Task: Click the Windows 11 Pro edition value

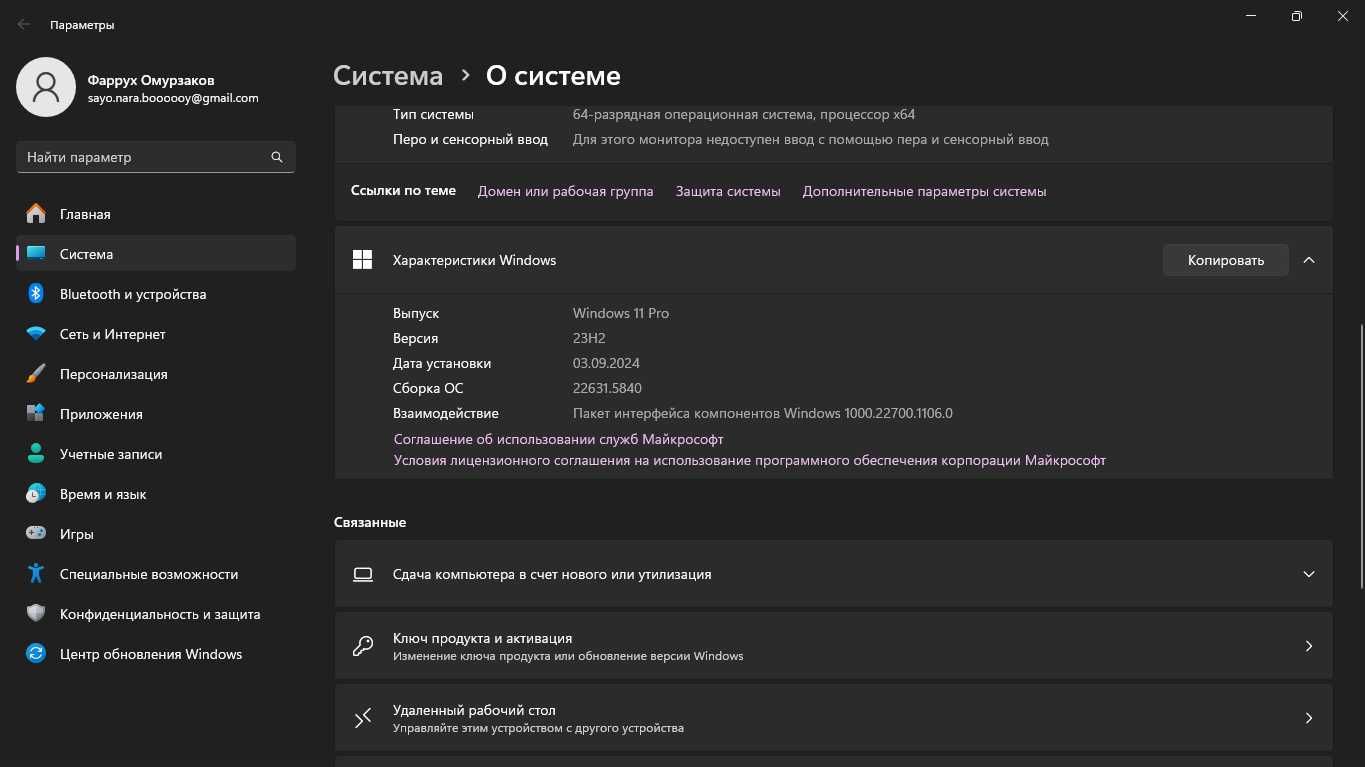Action: [x=621, y=313]
